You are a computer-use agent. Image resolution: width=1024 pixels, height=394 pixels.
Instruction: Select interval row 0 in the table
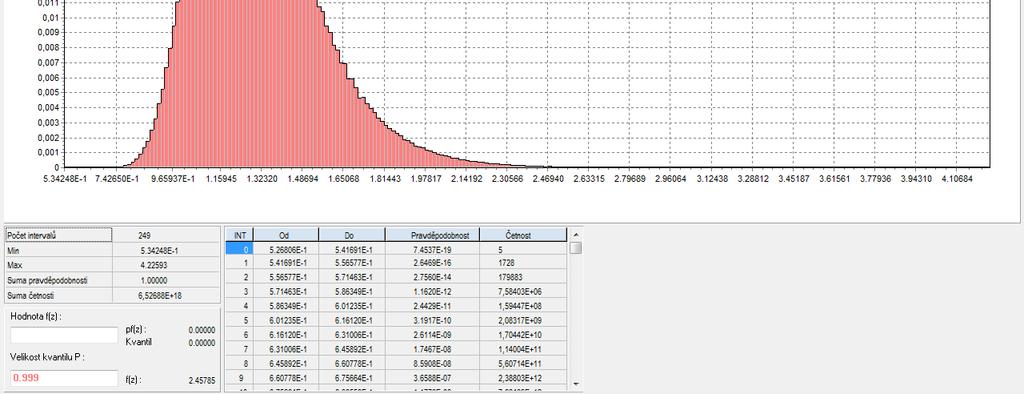point(396,249)
